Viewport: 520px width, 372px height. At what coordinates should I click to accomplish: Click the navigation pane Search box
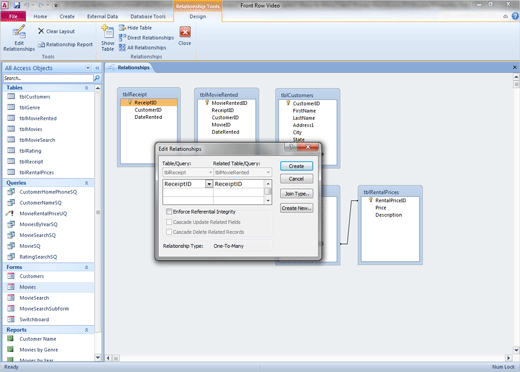[x=48, y=78]
